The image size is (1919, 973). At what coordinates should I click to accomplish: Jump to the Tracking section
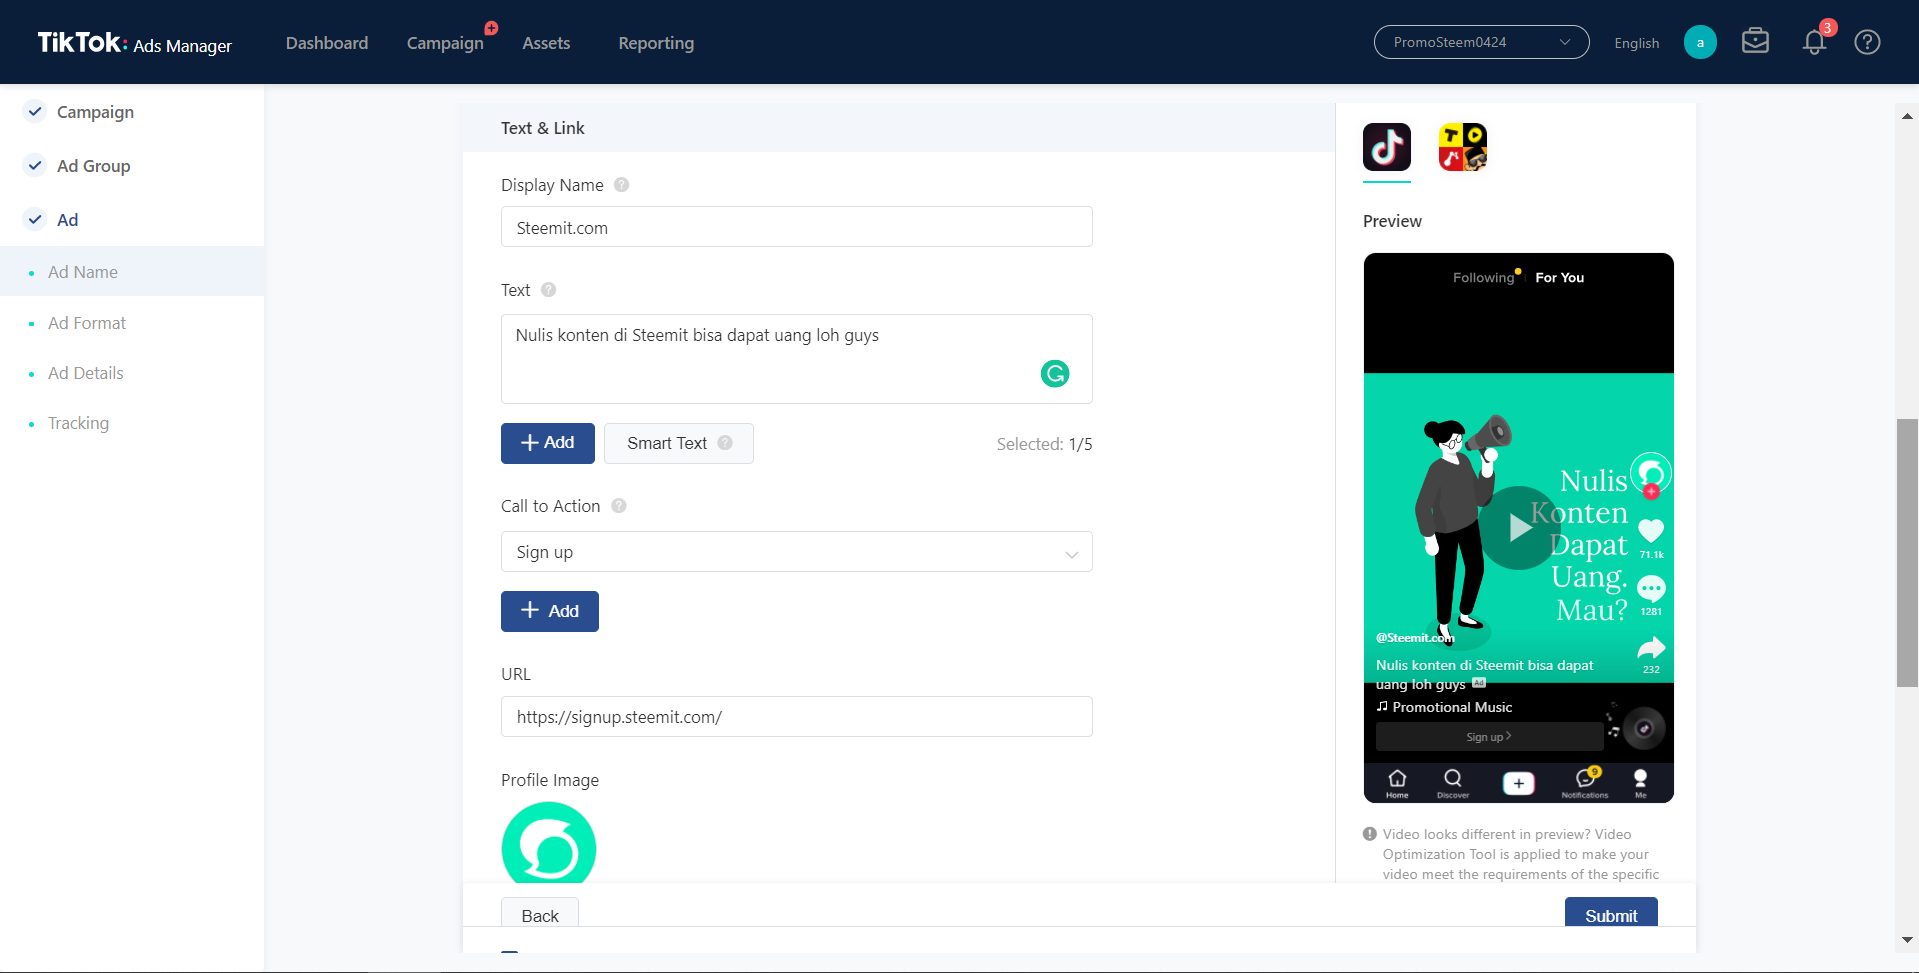pos(78,423)
